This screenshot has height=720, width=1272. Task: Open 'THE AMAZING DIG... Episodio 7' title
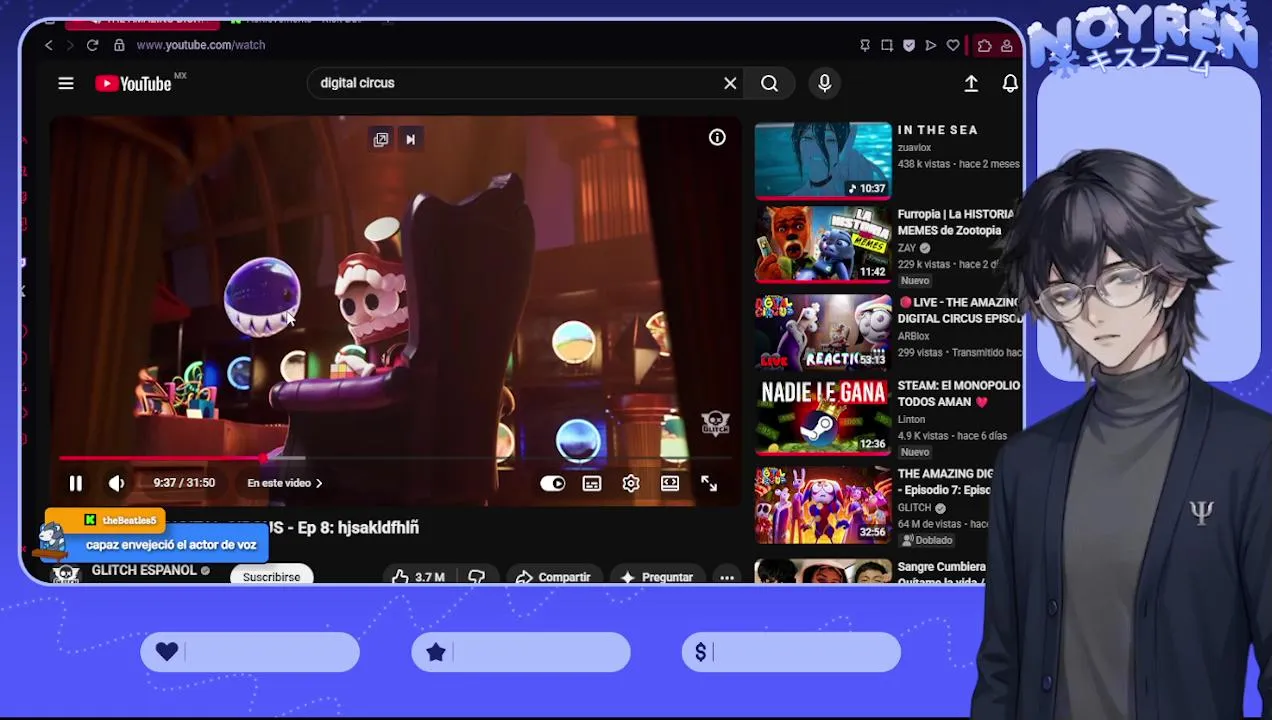tap(945, 482)
